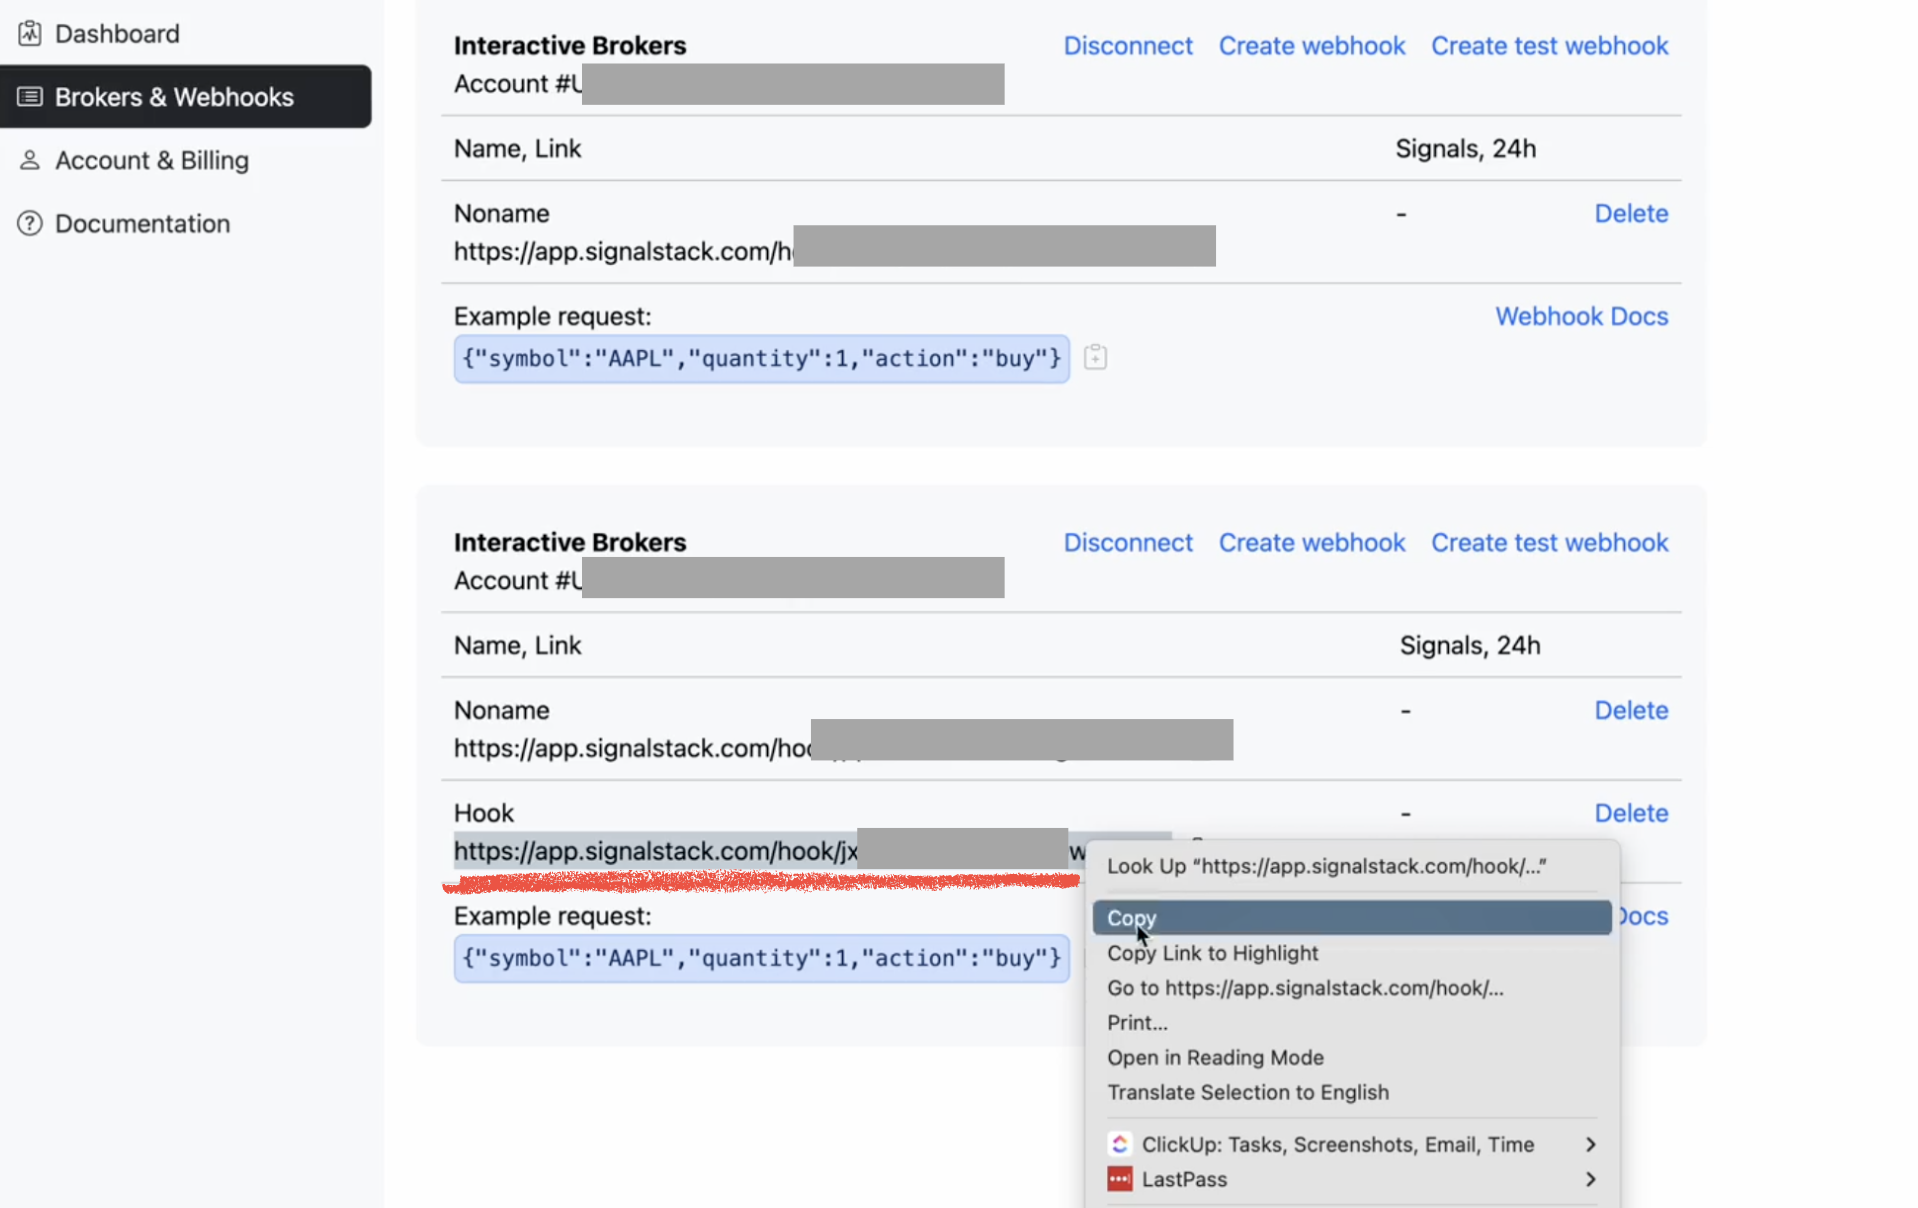Copy first example request via clipboard icon
This screenshot has width=1918, height=1208.
point(1095,358)
